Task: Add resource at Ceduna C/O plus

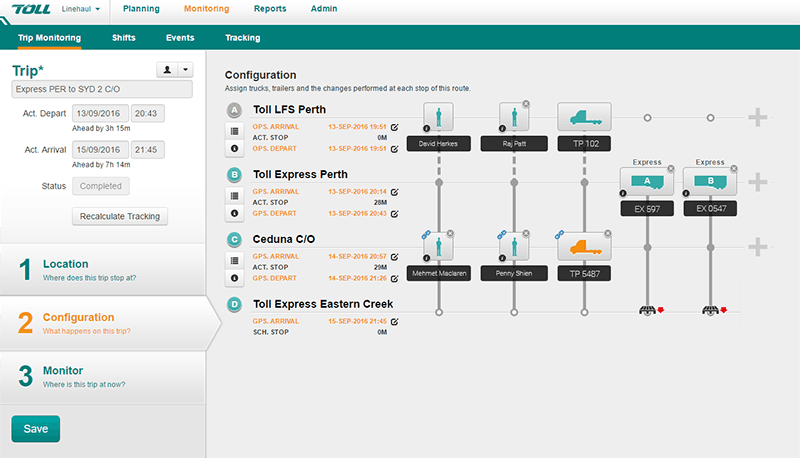Action: click(758, 247)
